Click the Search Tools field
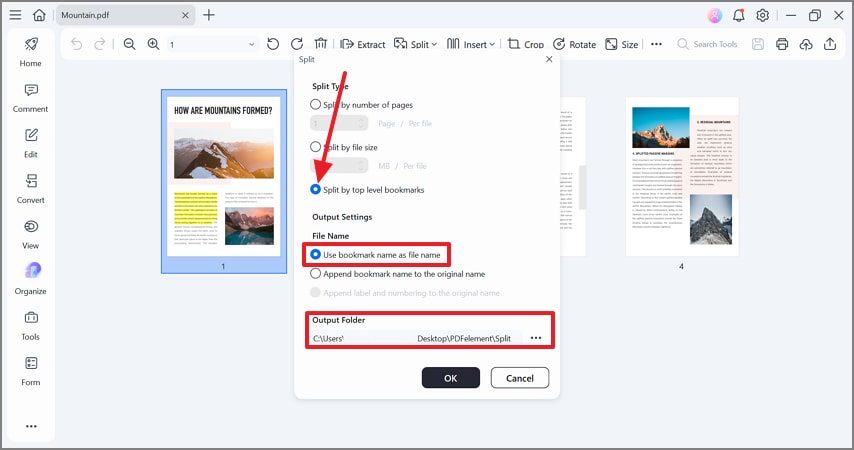The width and height of the screenshot is (854, 450). pos(707,44)
